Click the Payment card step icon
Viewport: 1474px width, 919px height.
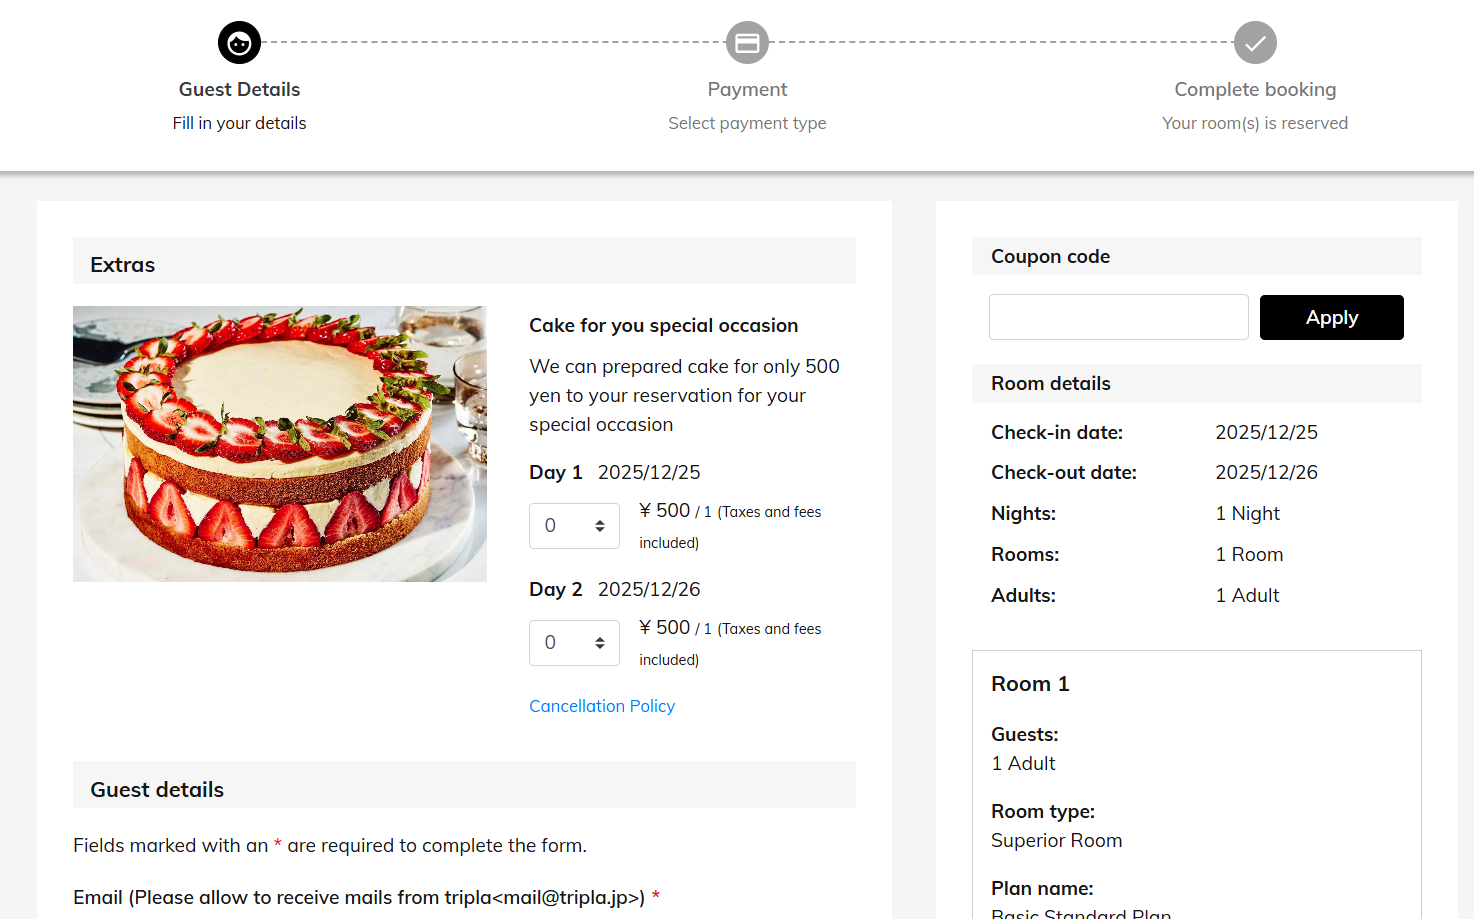[747, 43]
